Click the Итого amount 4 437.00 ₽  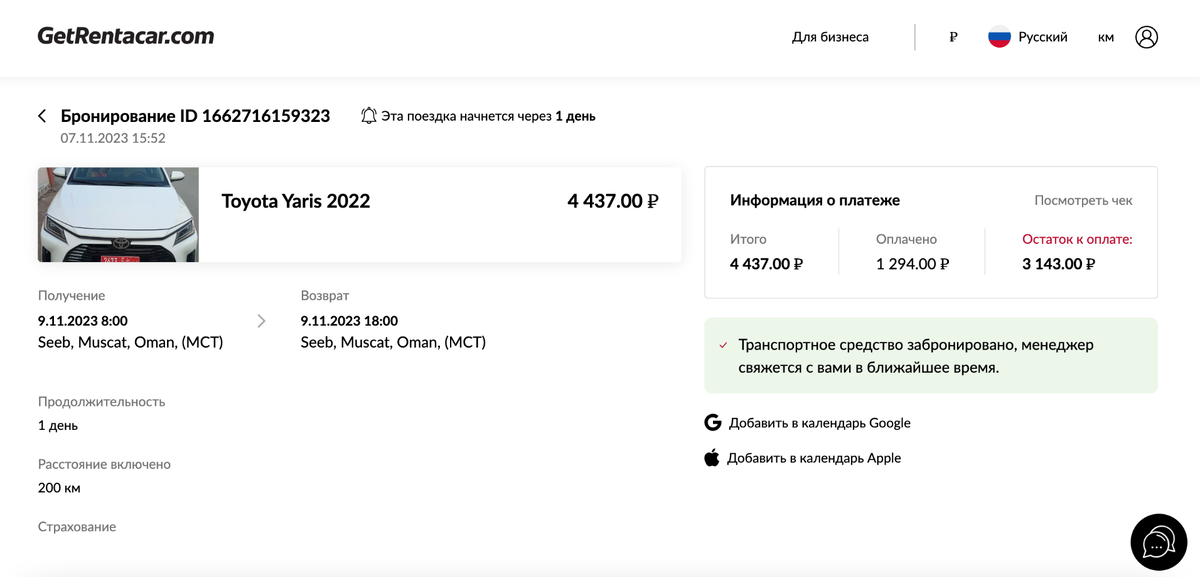[767, 264]
